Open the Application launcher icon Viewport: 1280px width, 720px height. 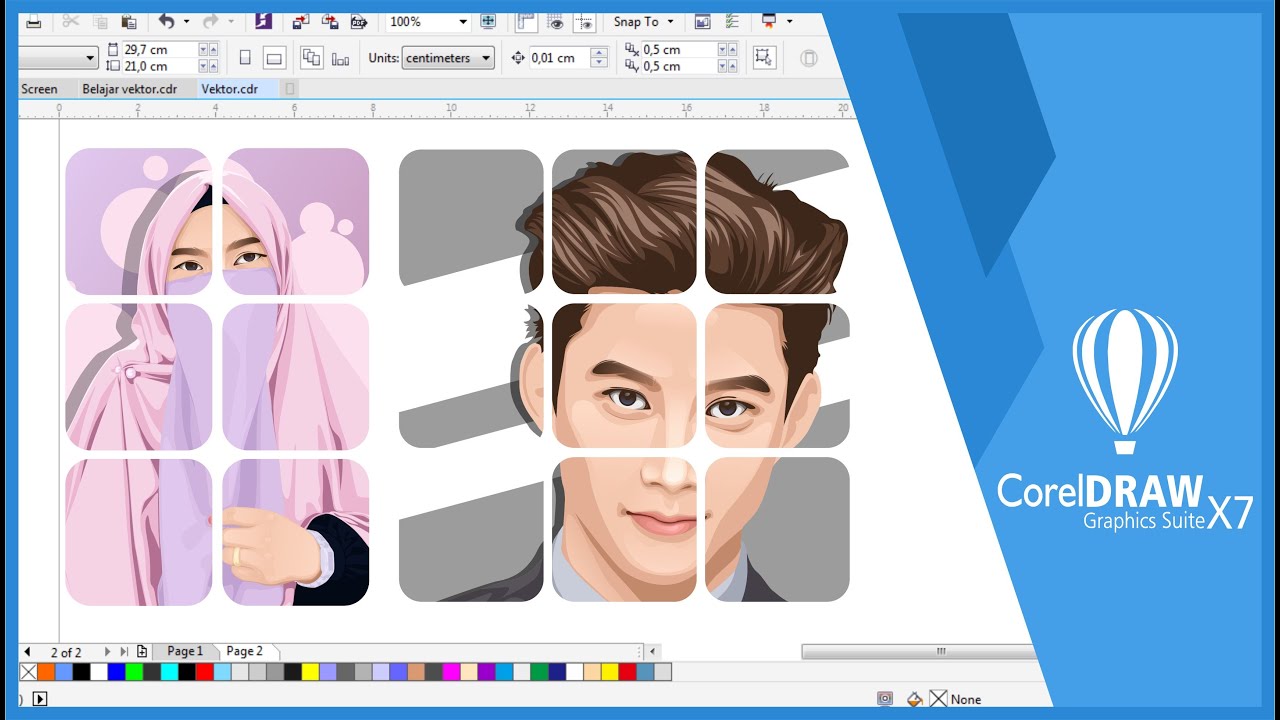[x=768, y=21]
